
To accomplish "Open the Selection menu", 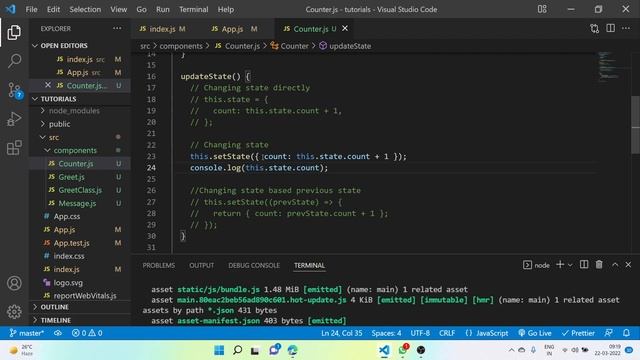I will [85, 9].
